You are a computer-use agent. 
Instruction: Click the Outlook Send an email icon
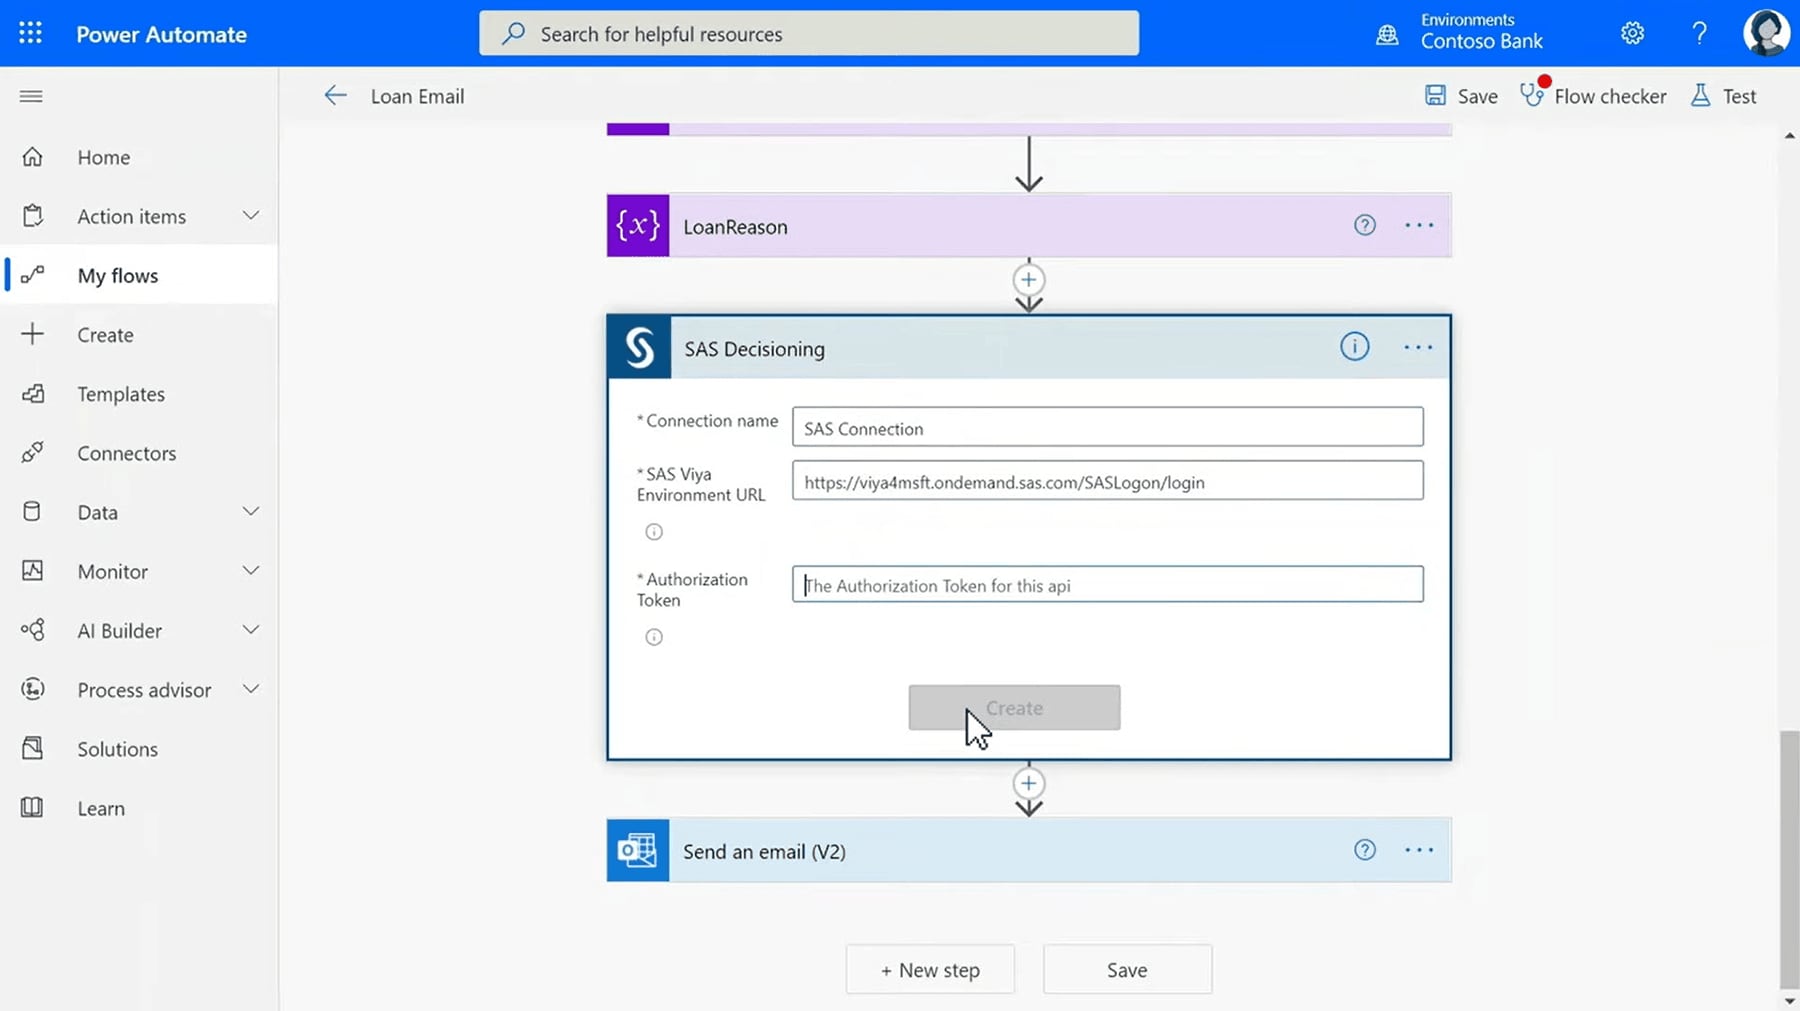click(x=638, y=850)
